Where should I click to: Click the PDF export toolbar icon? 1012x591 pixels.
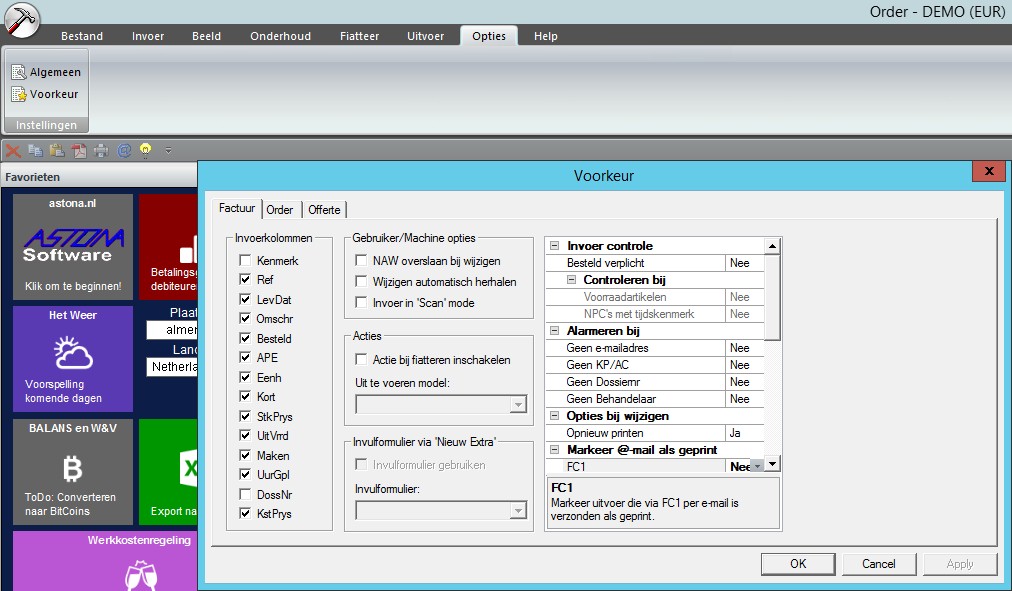(79, 151)
